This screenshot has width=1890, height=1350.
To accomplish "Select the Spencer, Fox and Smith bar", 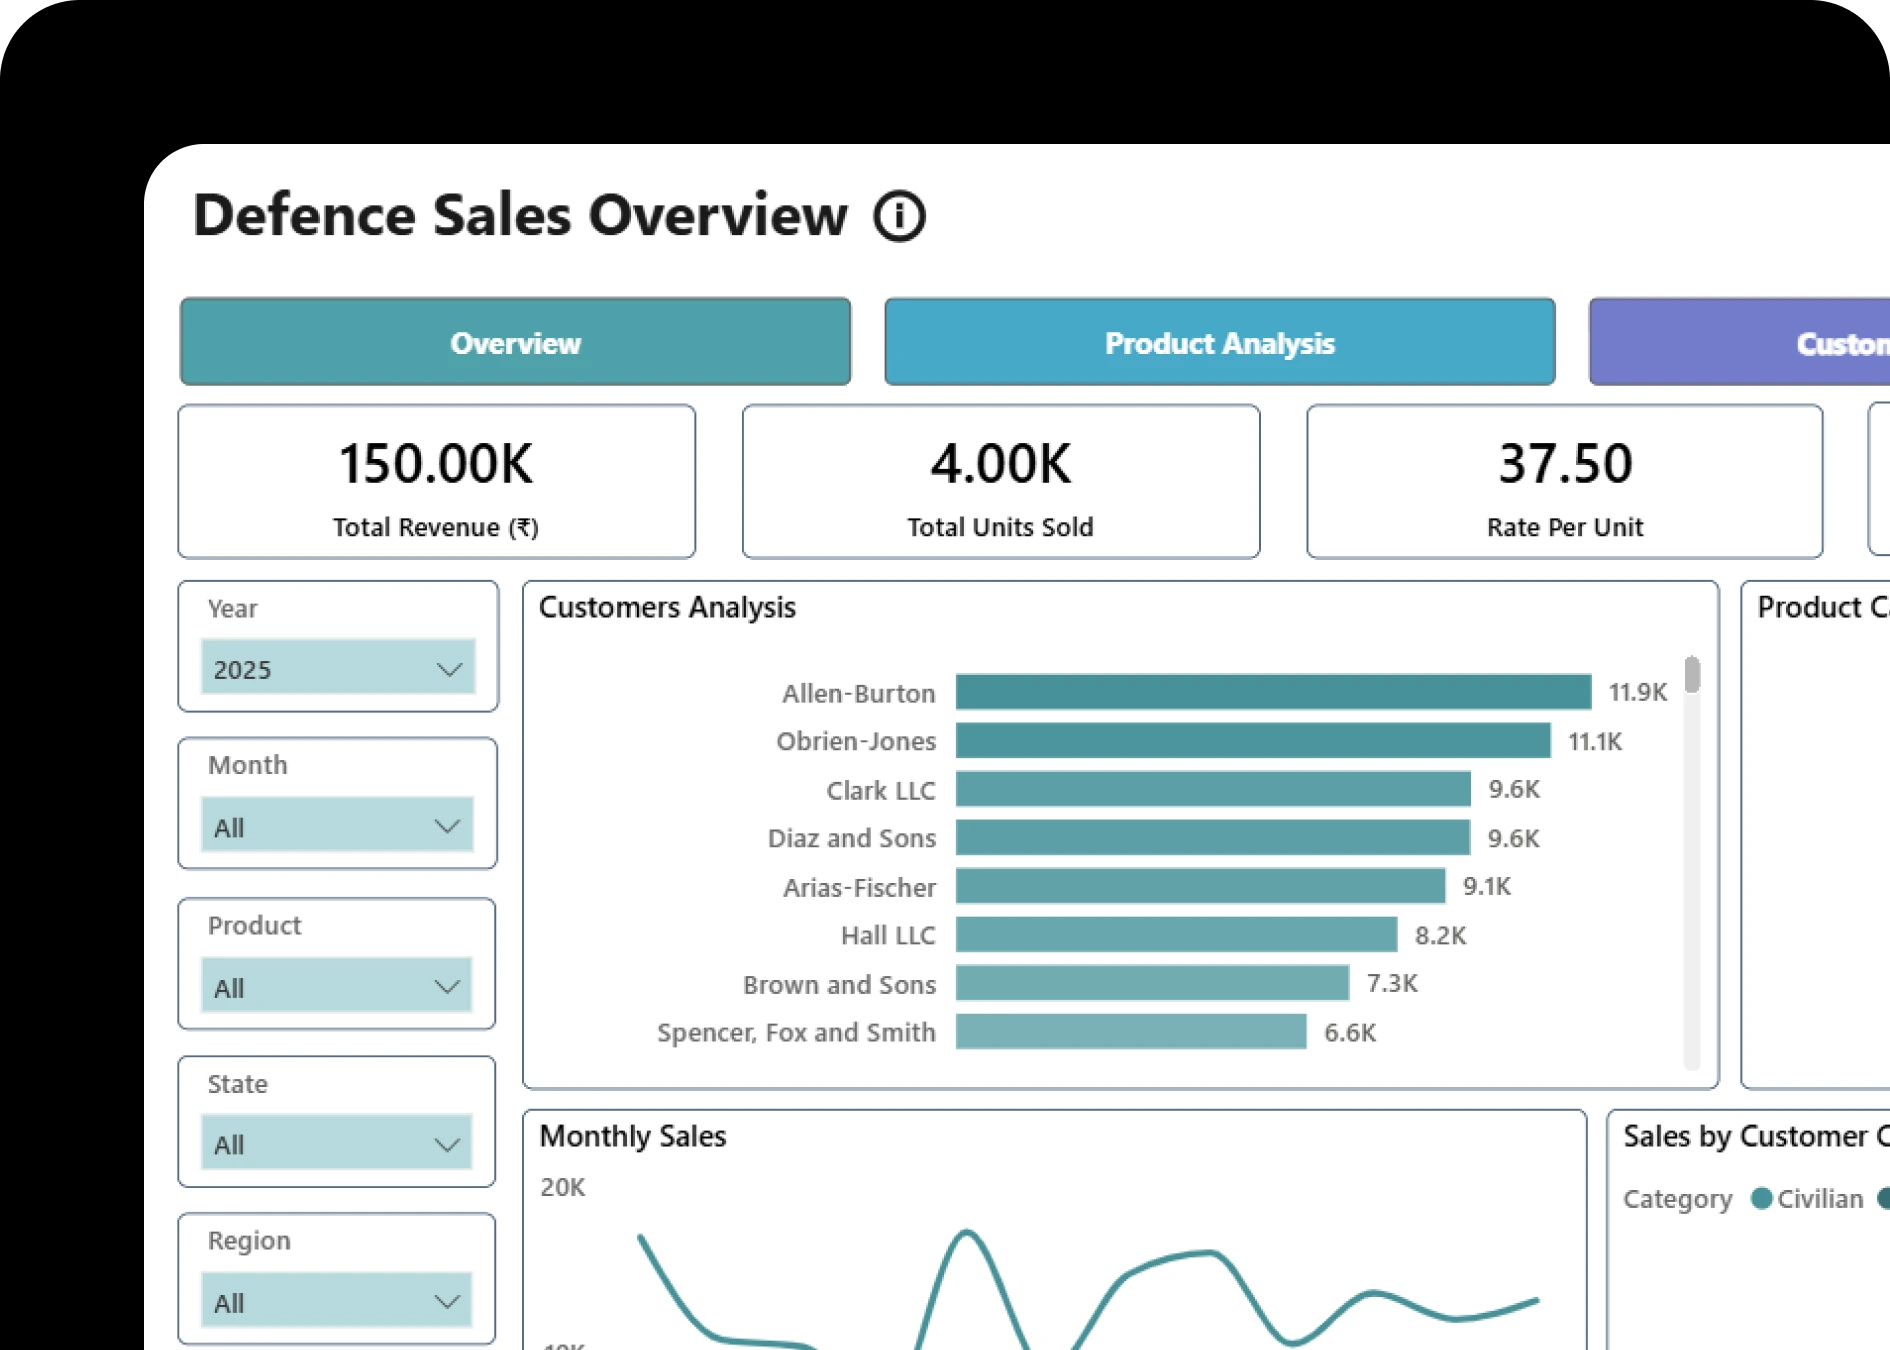I will tap(1130, 1032).
